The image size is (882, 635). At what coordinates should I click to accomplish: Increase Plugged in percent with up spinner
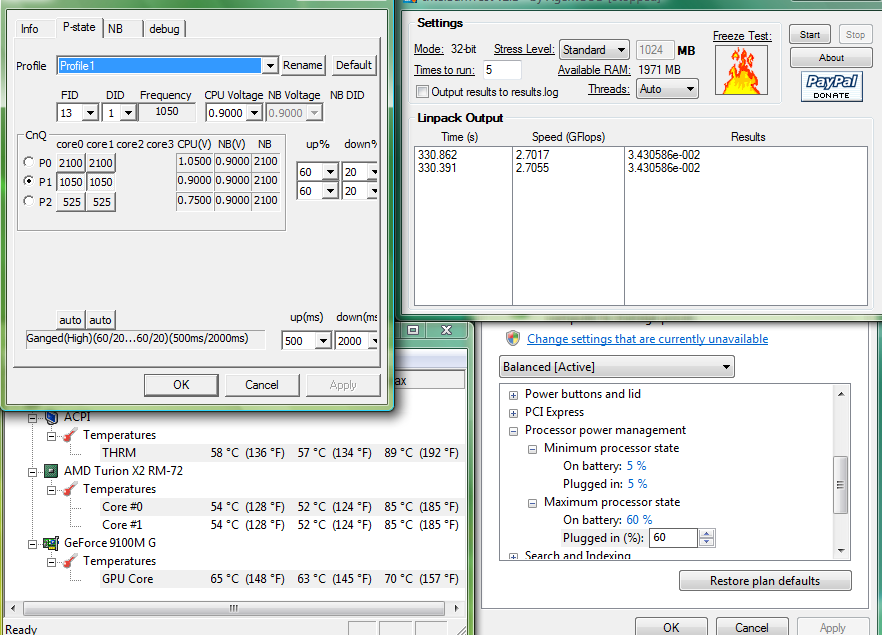[x=706, y=534]
